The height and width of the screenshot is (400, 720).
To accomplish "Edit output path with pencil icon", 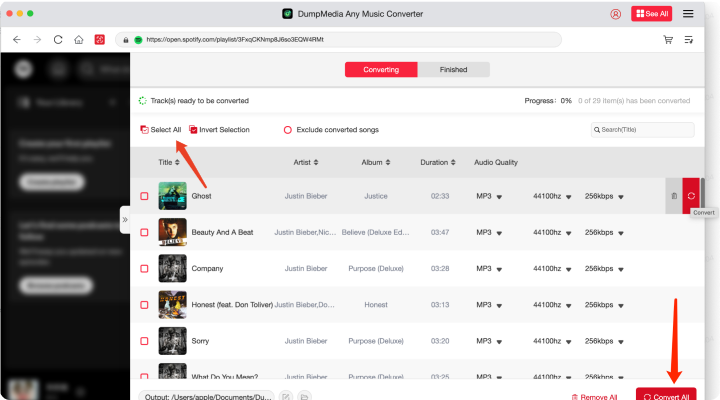I will click(286, 396).
